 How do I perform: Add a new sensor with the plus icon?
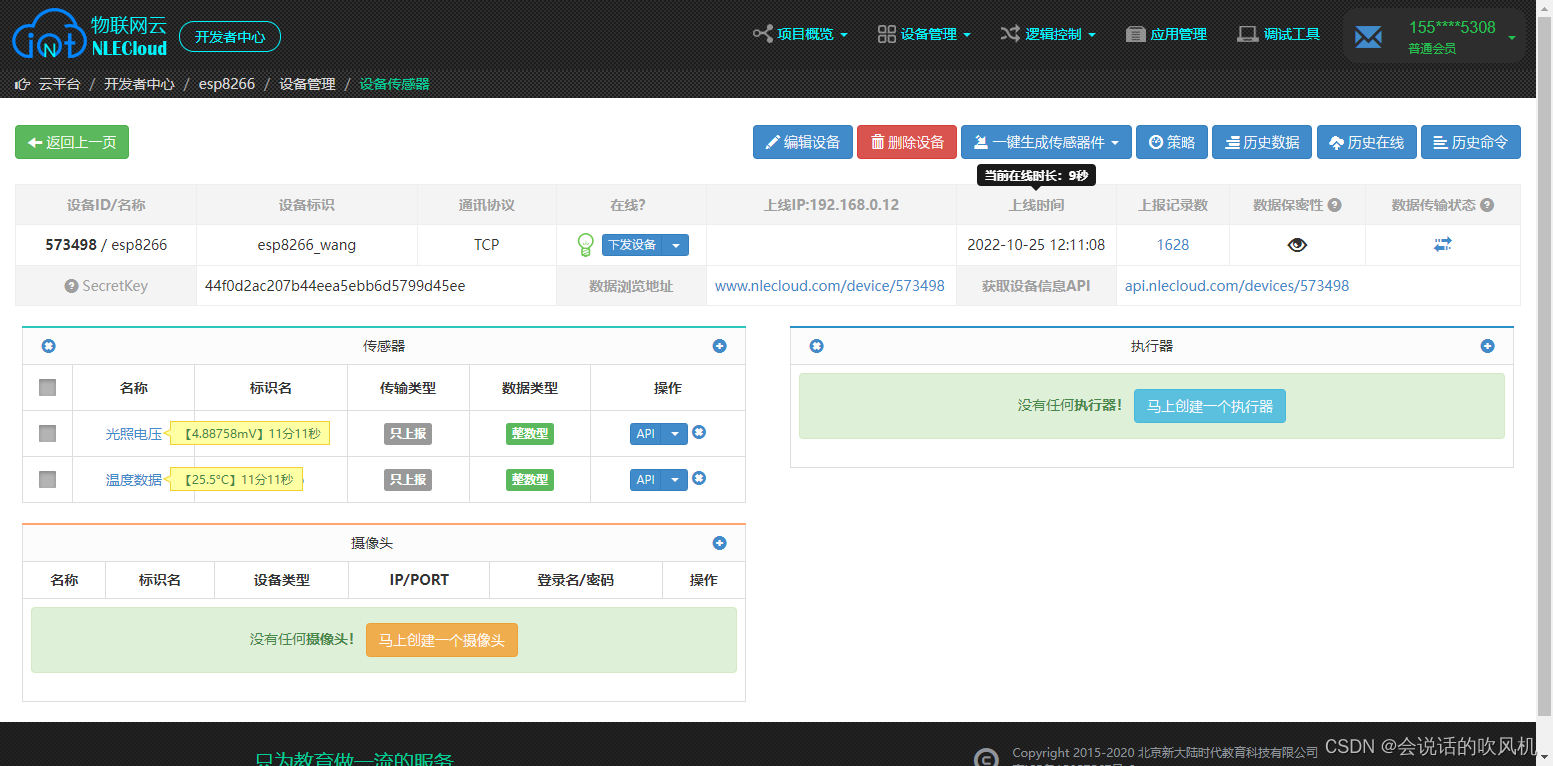tap(719, 346)
